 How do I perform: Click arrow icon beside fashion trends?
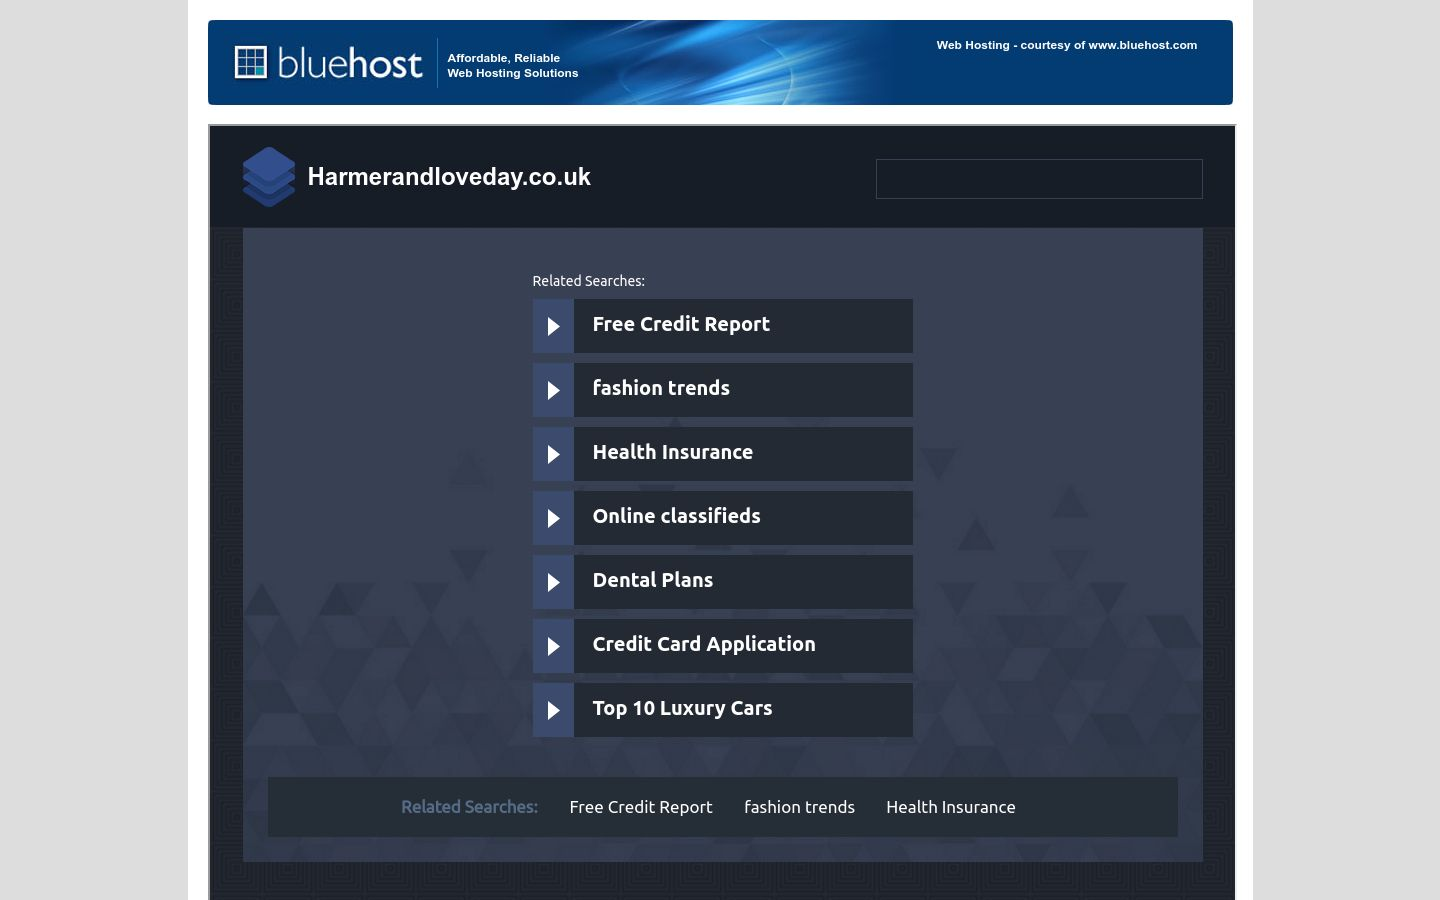553,390
